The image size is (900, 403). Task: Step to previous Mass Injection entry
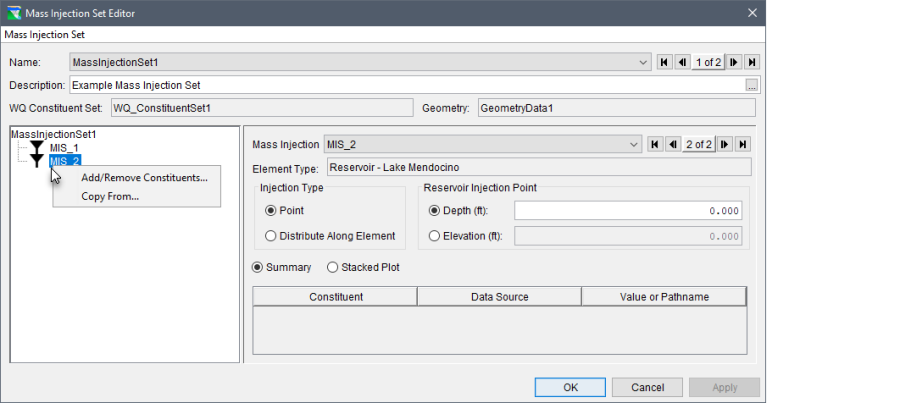point(673,145)
